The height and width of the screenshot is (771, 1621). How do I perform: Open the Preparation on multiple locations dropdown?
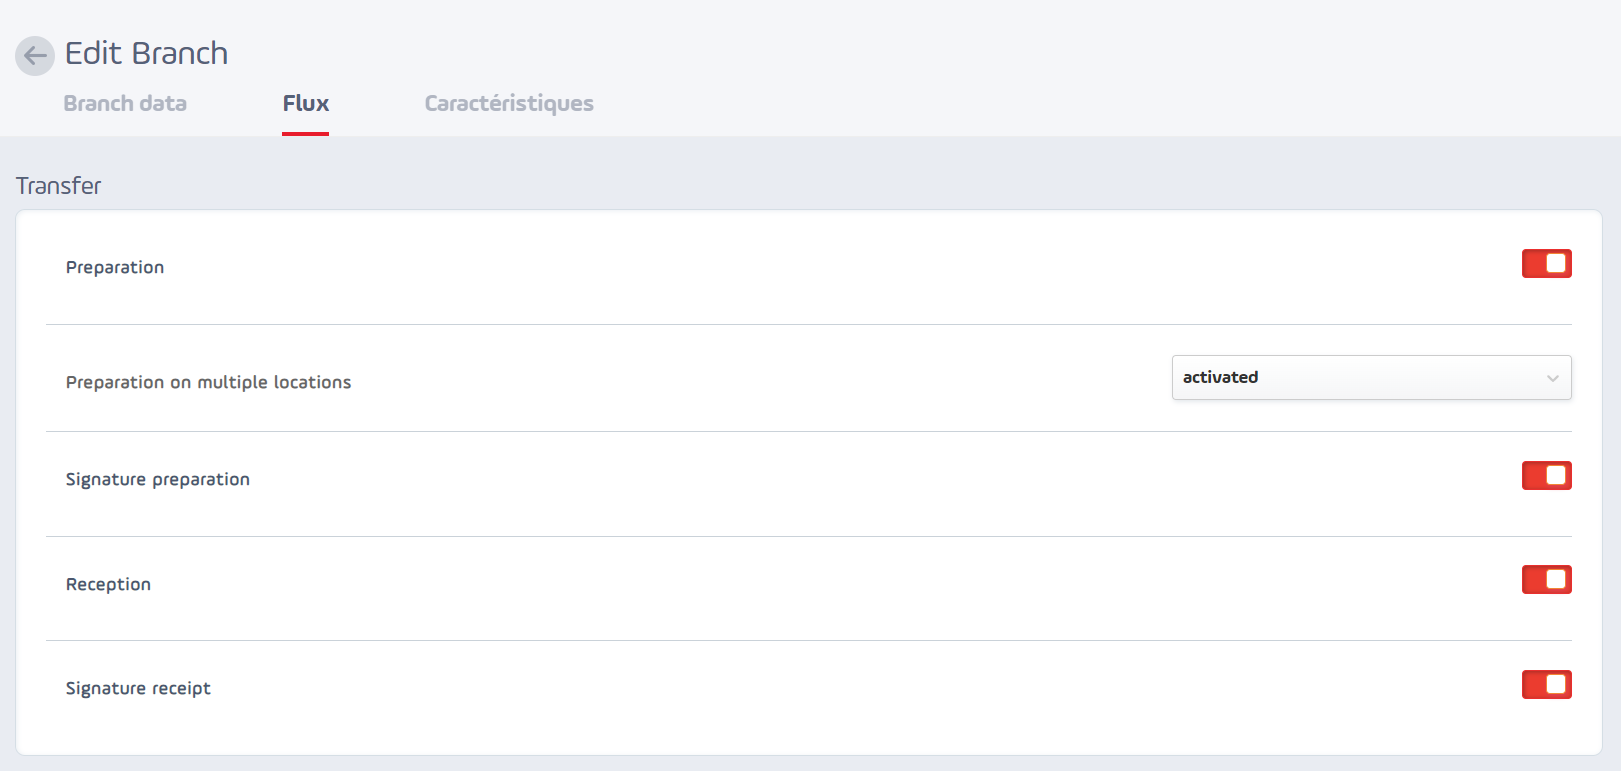point(1371,377)
